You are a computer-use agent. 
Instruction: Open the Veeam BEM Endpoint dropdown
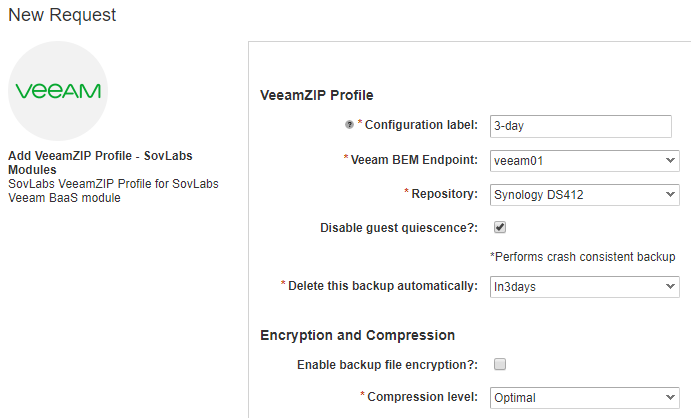584,160
